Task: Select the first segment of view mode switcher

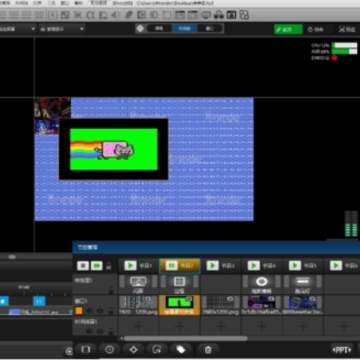Action: pos(159,29)
